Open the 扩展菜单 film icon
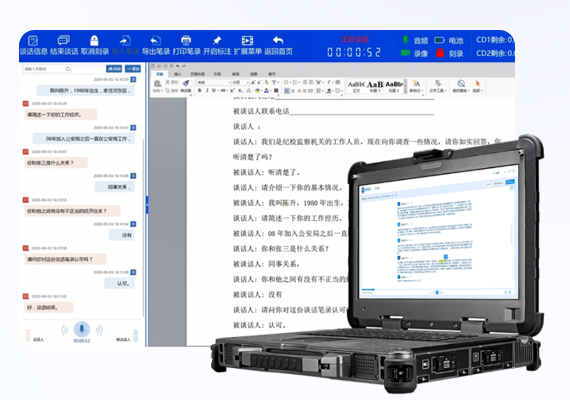The height and width of the screenshot is (400, 570). [x=248, y=40]
